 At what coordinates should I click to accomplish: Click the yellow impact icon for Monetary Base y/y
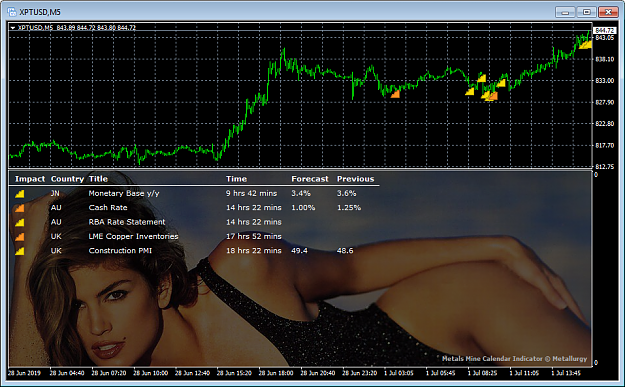[x=20, y=194]
